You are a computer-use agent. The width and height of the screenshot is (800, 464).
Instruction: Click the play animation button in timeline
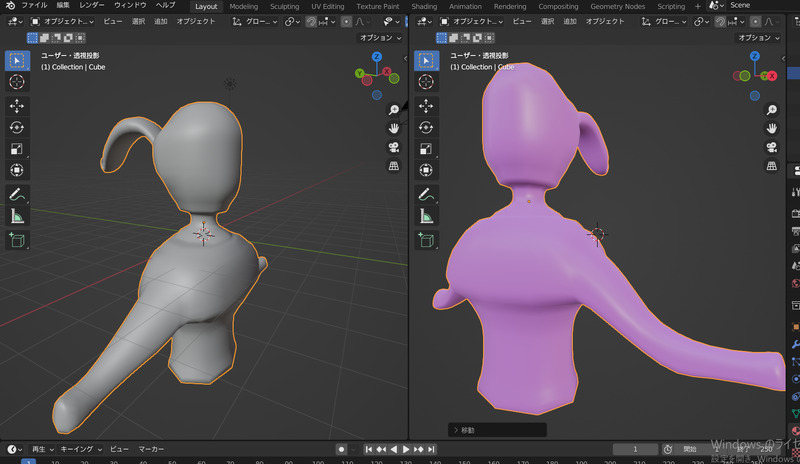click(x=405, y=450)
